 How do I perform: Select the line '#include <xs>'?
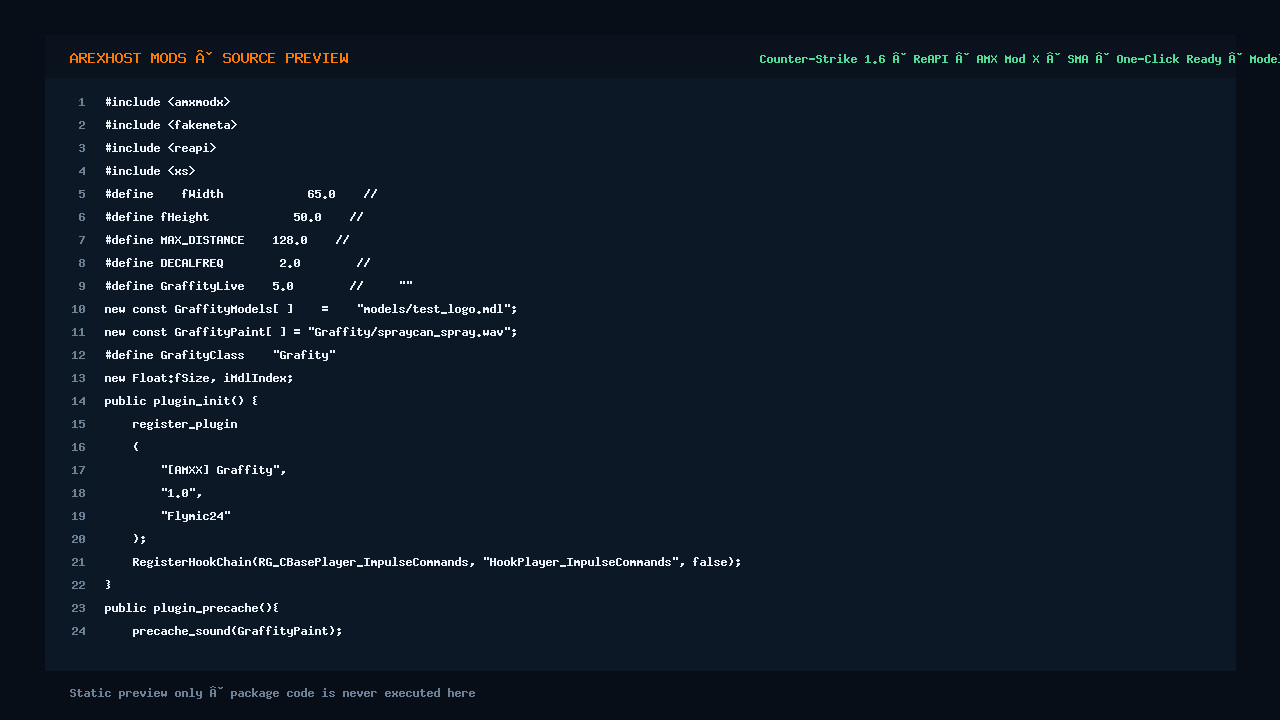[x=150, y=171]
